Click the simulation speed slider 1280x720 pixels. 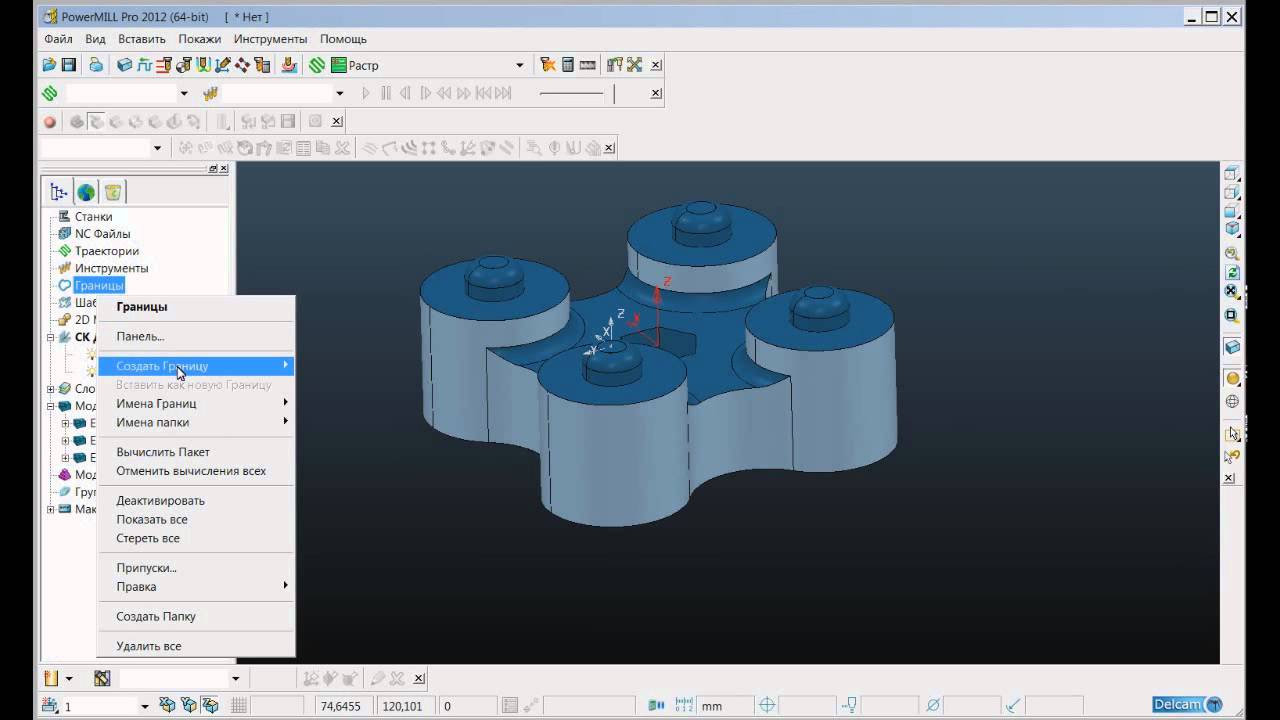(571, 94)
